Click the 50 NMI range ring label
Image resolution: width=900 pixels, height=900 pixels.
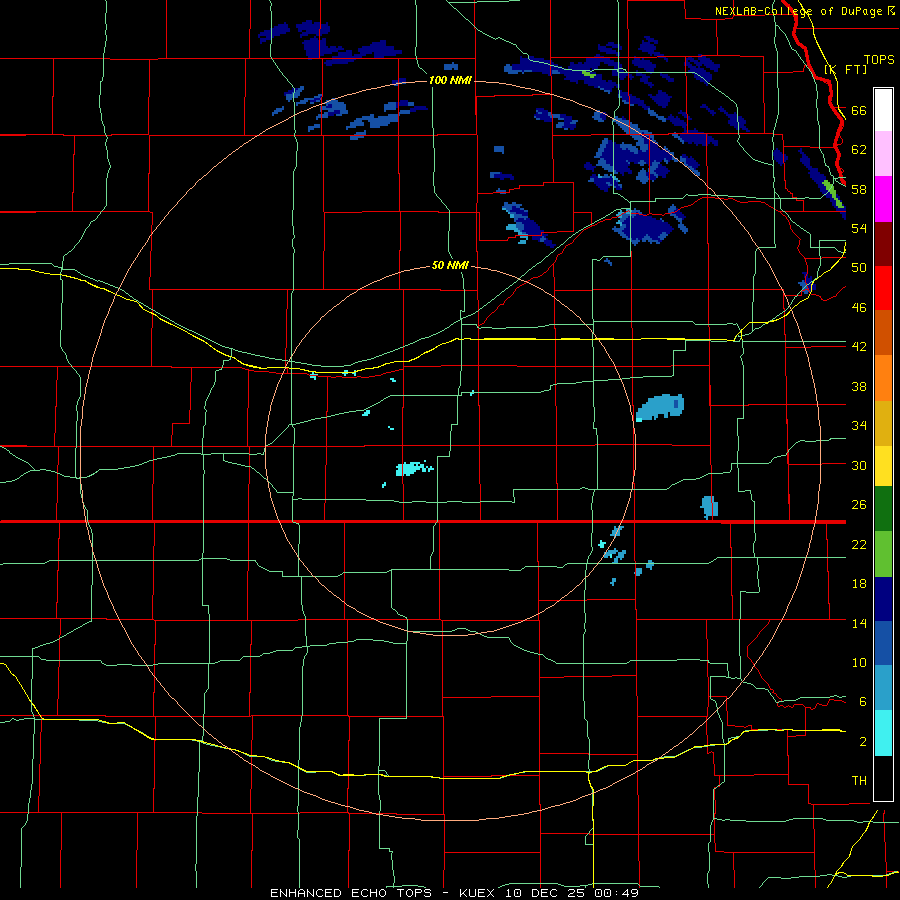point(450,265)
